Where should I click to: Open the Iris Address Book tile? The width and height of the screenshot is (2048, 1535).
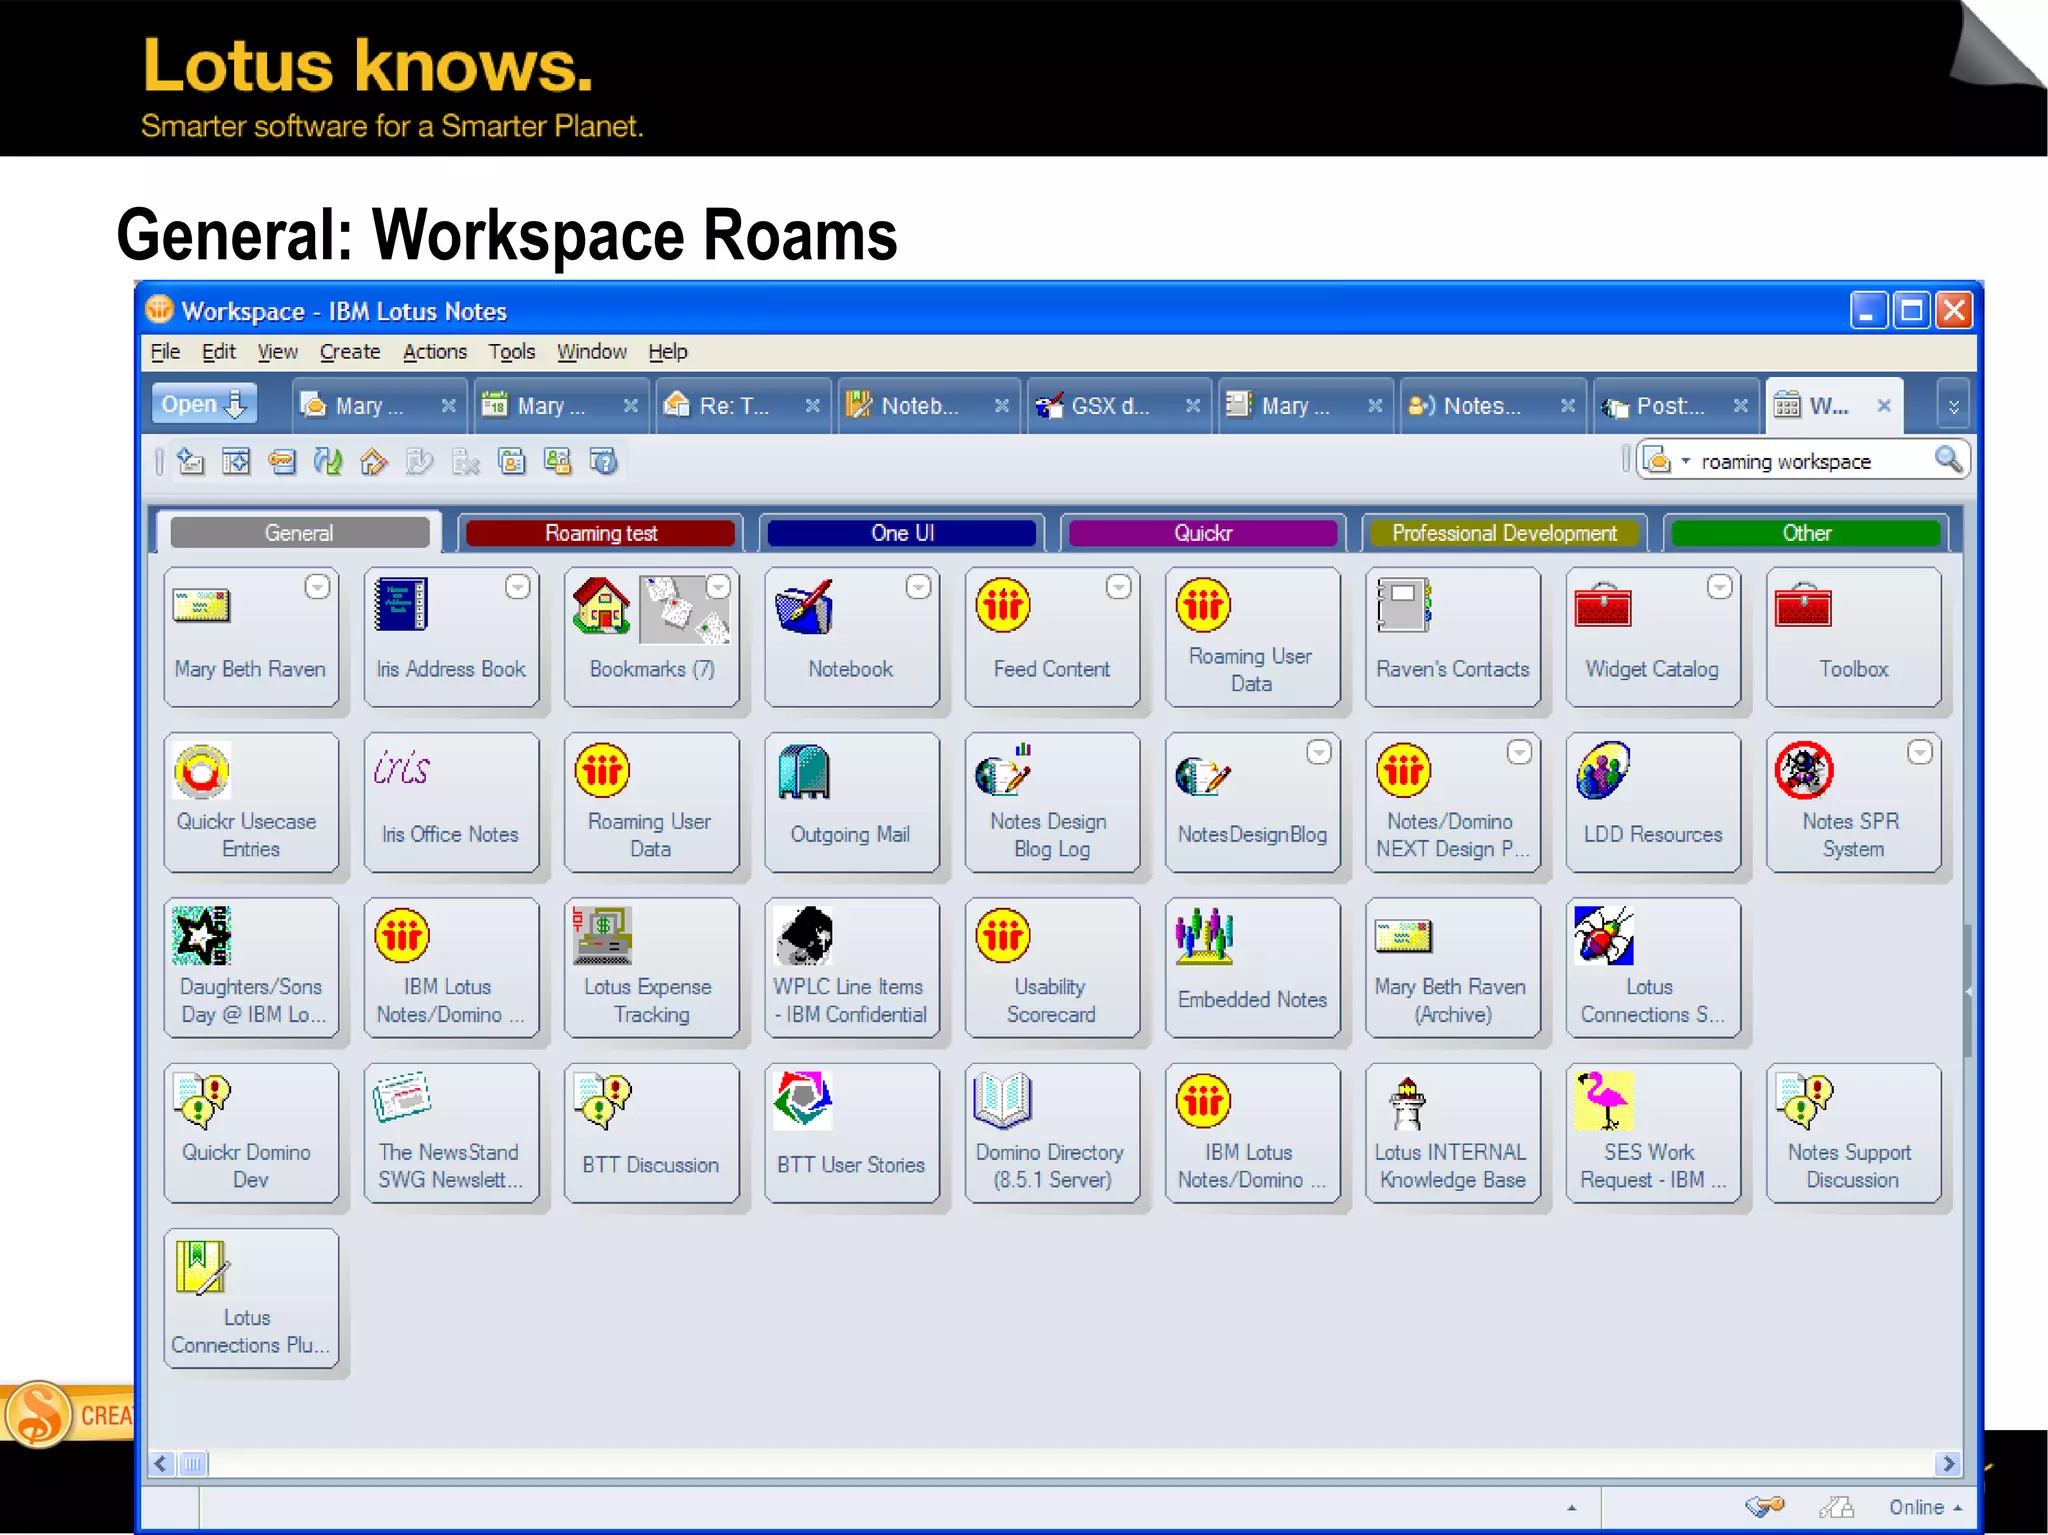tap(451, 636)
